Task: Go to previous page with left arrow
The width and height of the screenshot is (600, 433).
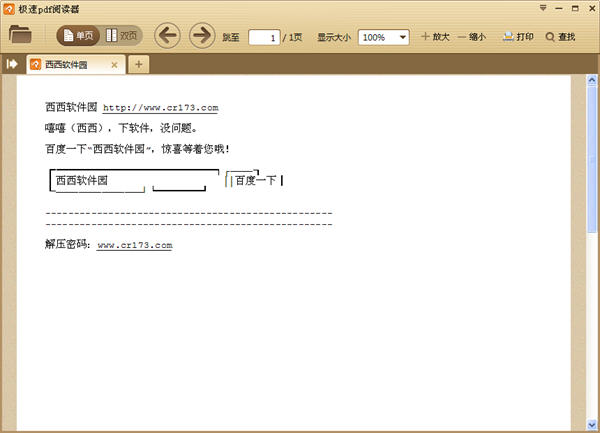Action: pos(167,36)
